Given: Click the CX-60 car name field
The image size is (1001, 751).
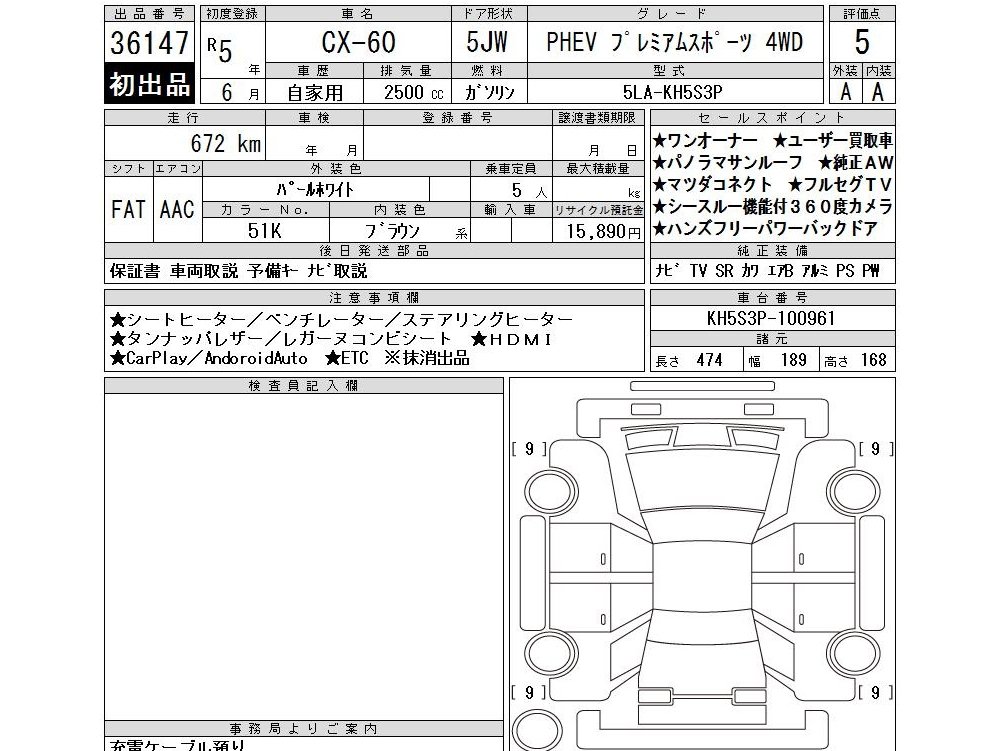Looking at the screenshot, I should coord(358,42).
